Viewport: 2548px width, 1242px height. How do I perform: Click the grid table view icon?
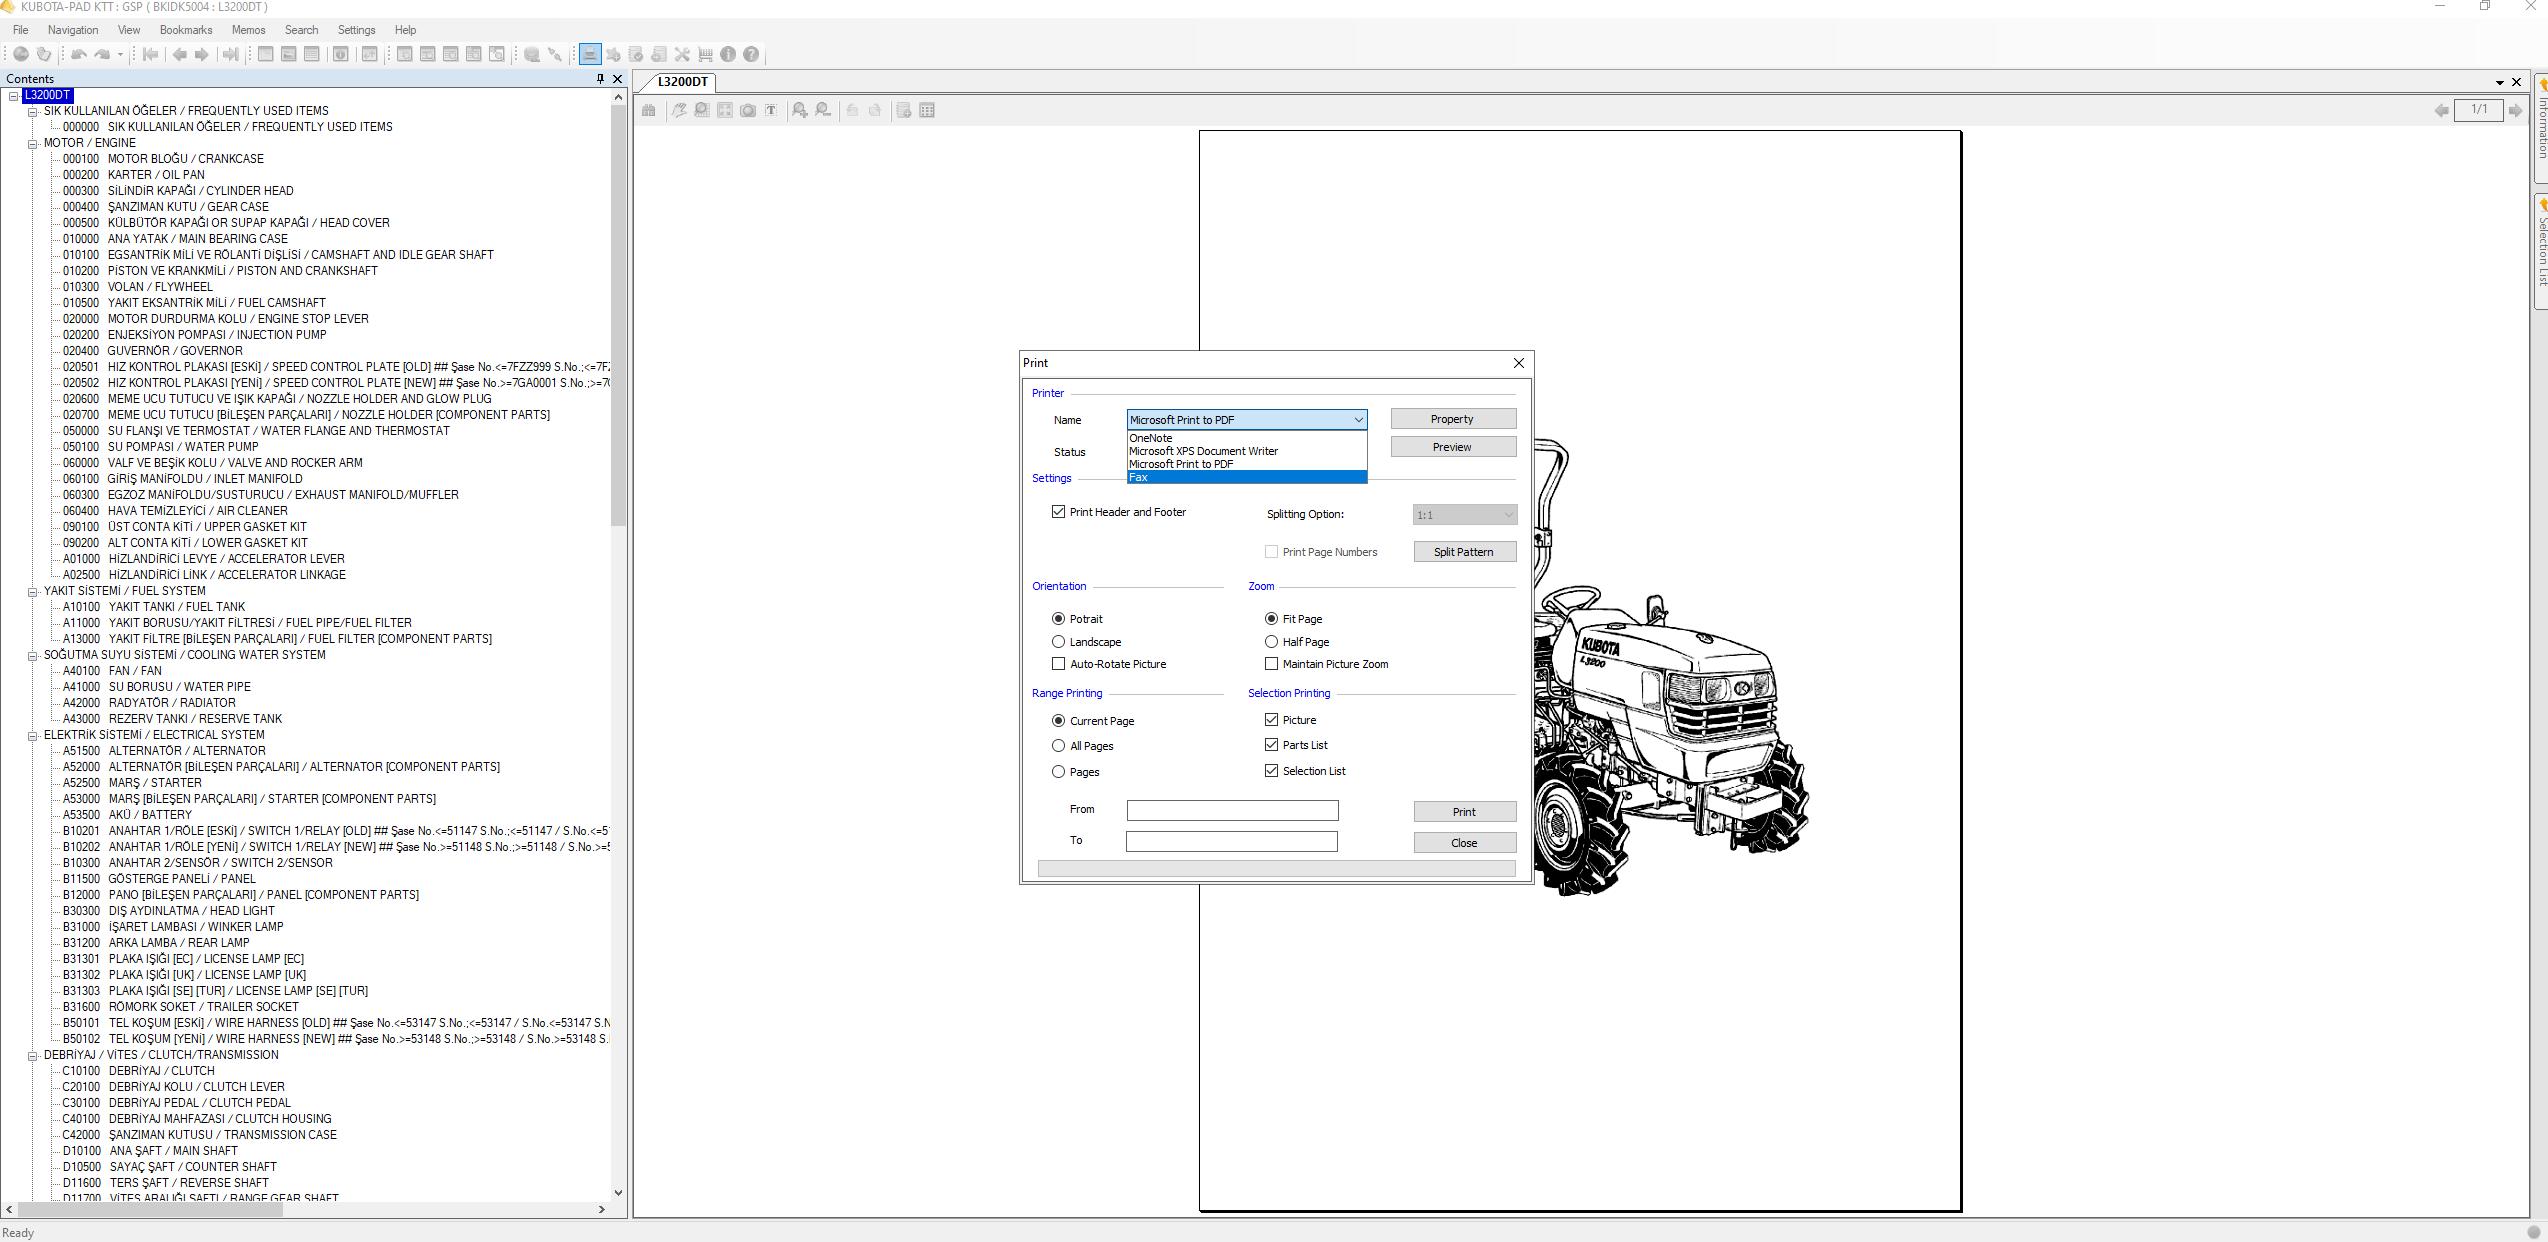927,111
